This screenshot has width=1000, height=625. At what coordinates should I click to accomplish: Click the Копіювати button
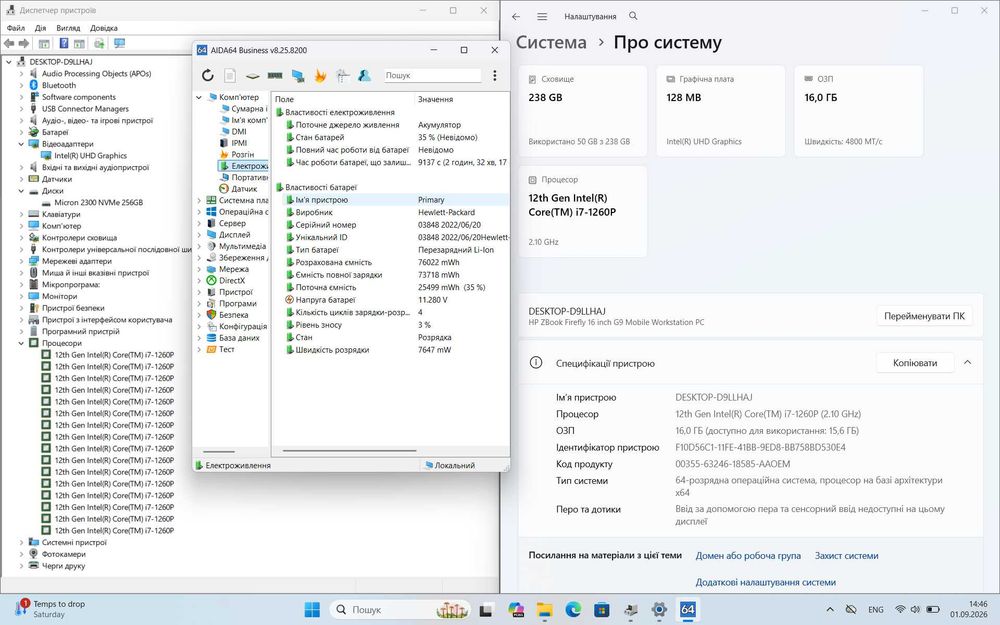pyautogui.click(x=915, y=363)
